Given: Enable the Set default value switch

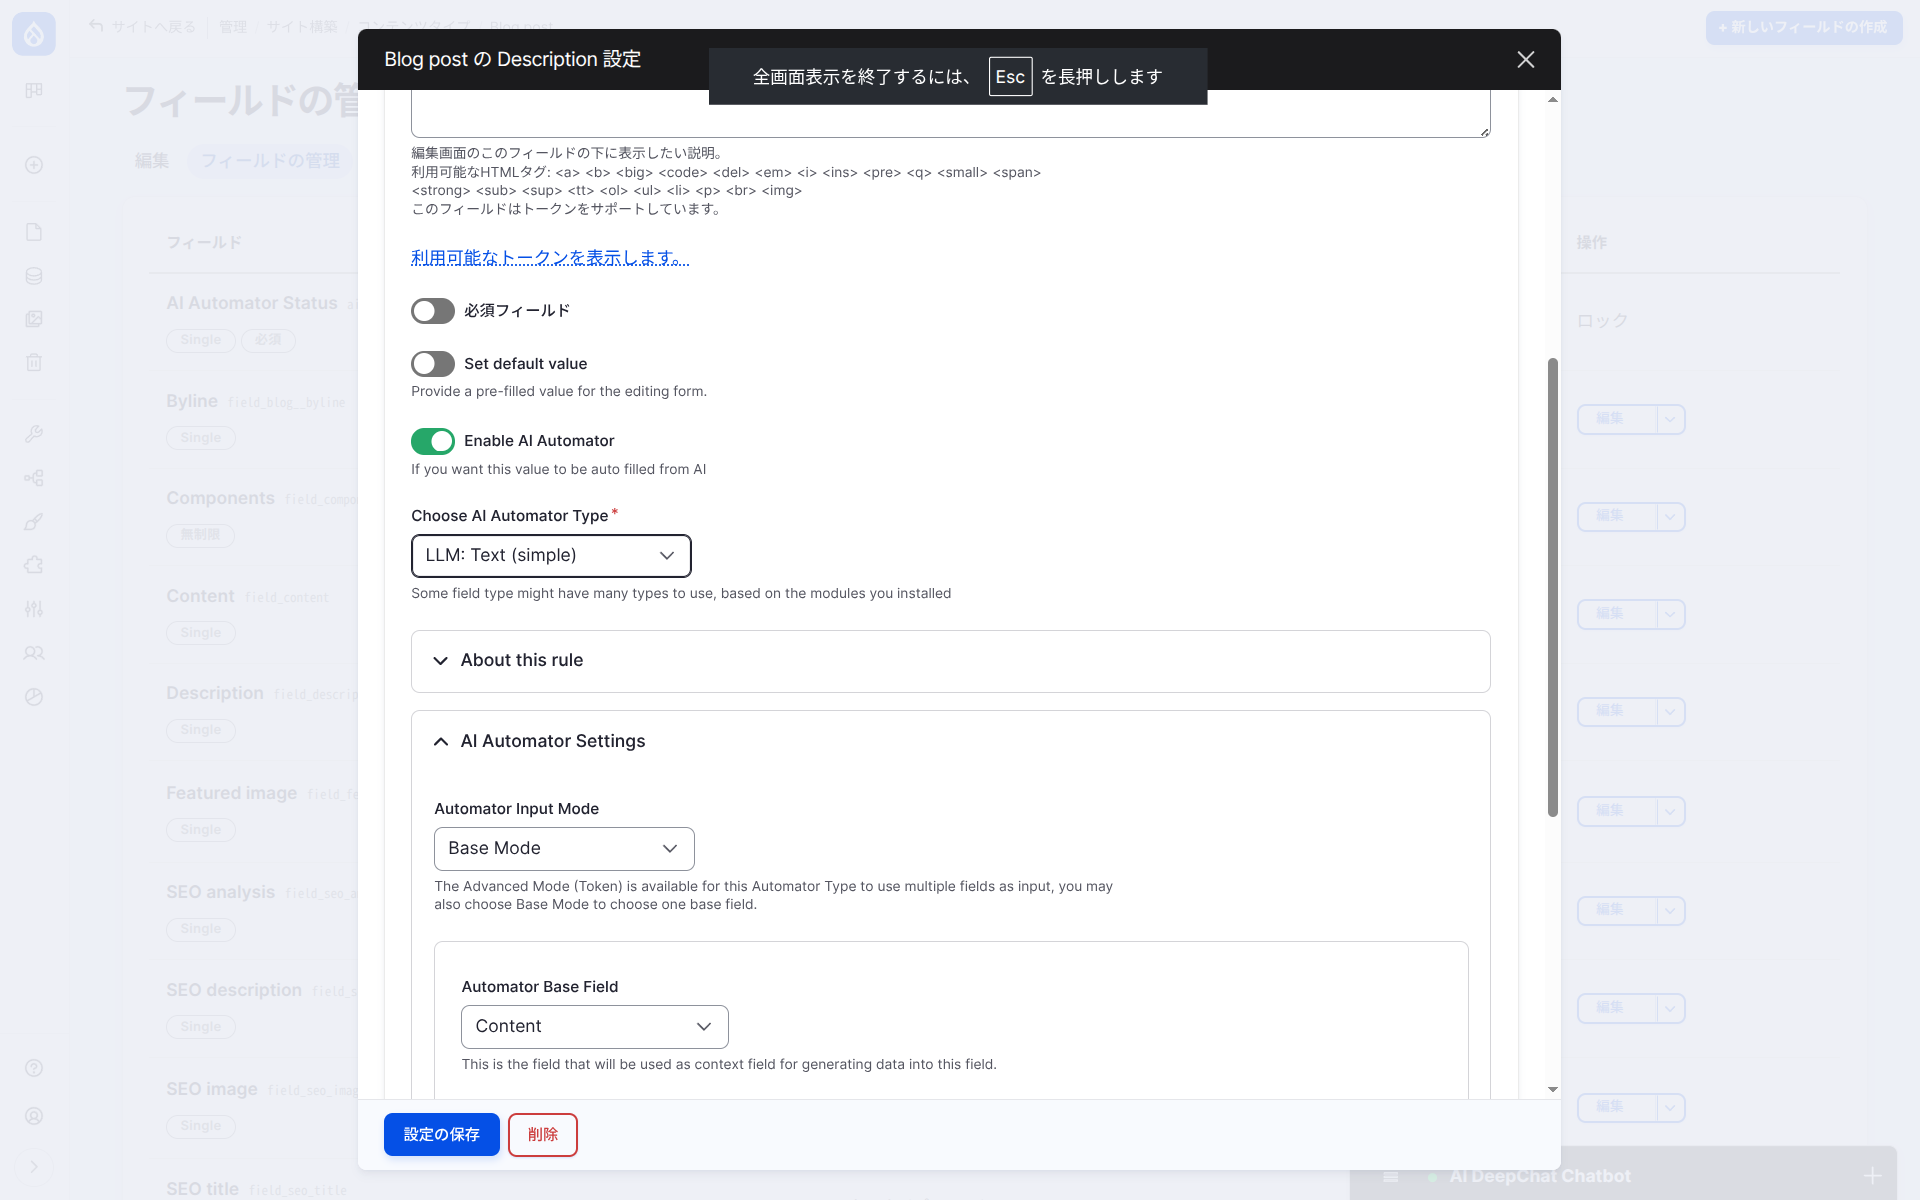Looking at the screenshot, I should 433,364.
